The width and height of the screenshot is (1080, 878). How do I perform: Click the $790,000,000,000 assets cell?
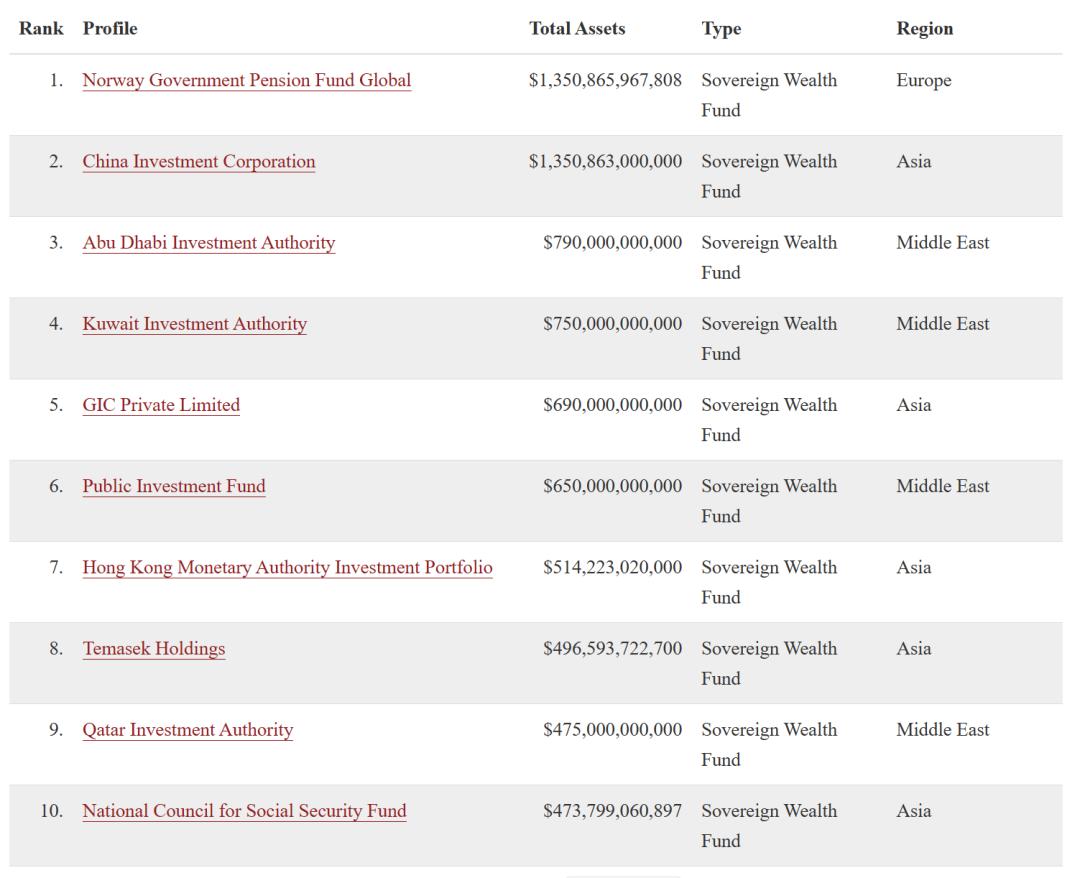612,243
